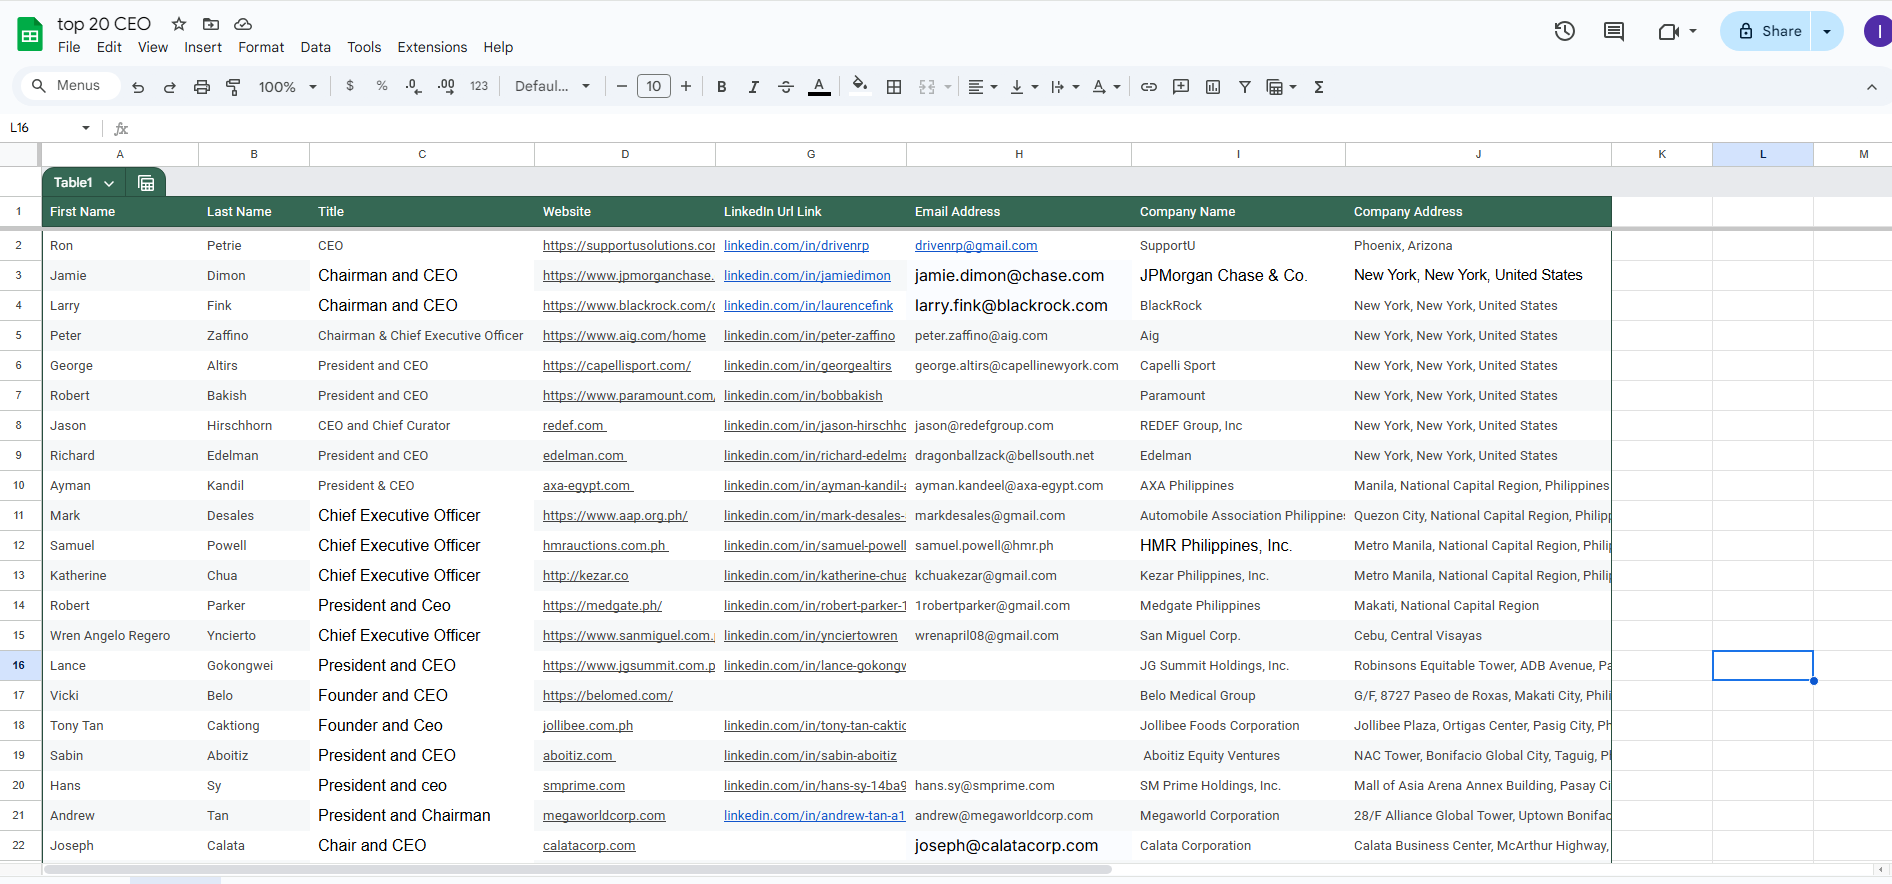Click the Insert link icon

coord(1149,87)
